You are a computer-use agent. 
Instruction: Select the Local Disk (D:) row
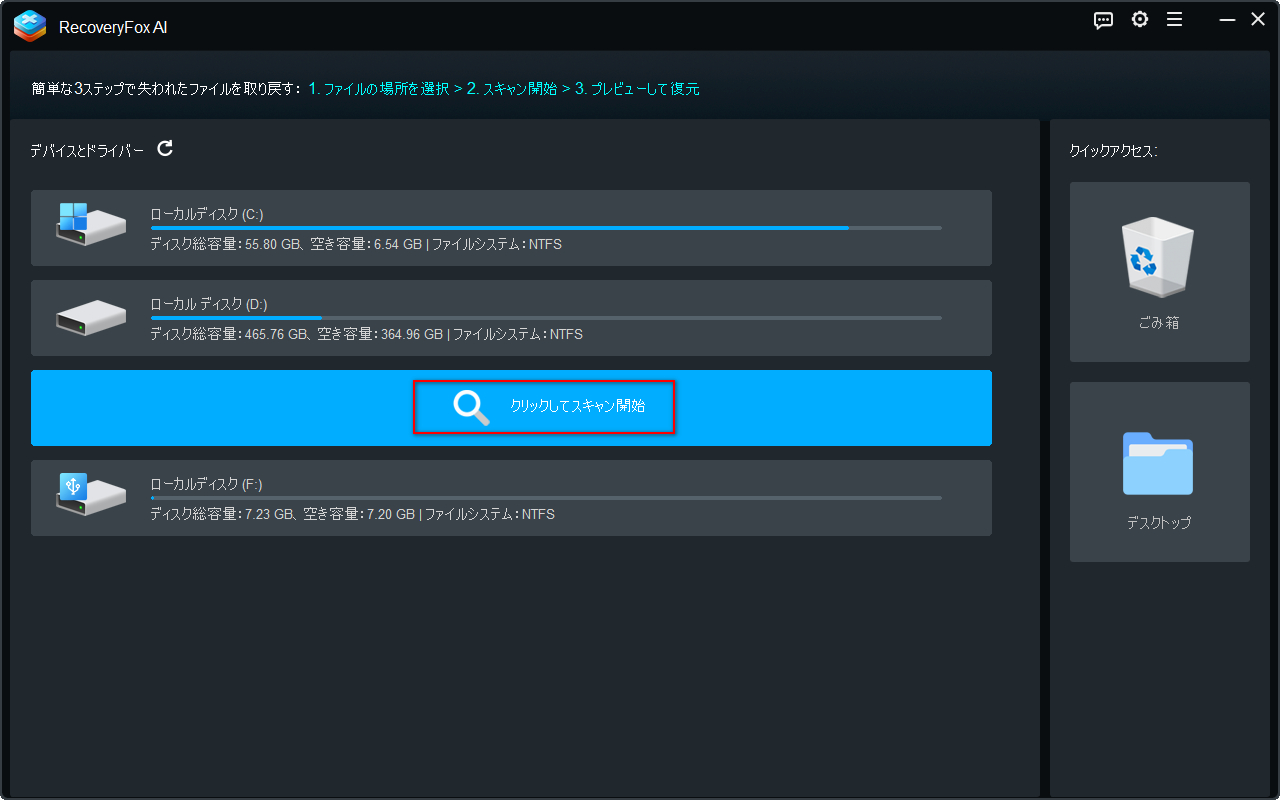[x=511, y=317]
